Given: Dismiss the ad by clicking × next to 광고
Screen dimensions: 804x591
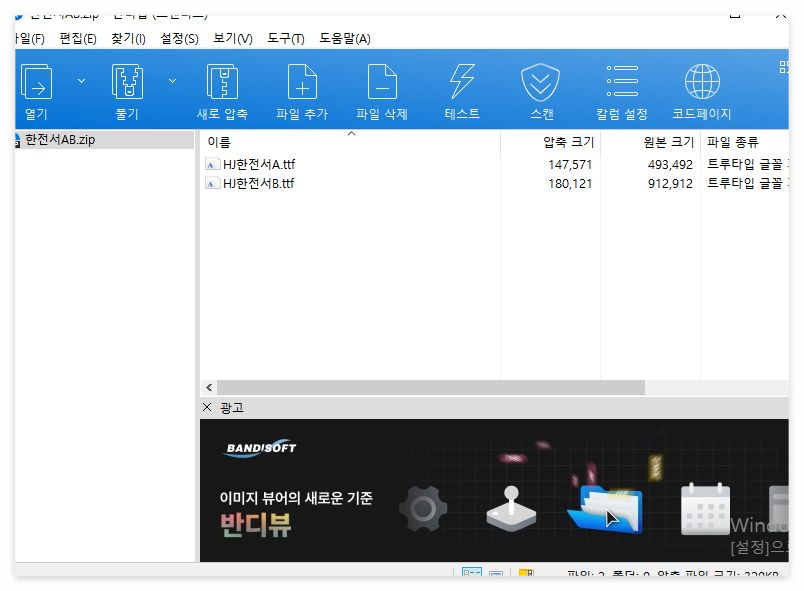Looking at the screenshot, I should 208,407.
